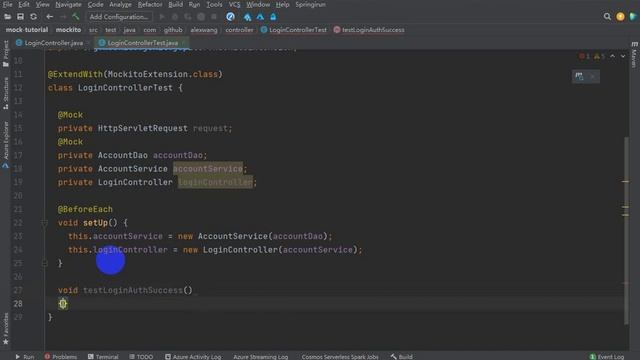This screenshot has width=640, height=360.
Task: Click the Stop square icon in toolbar
Action: pos(214,17)
